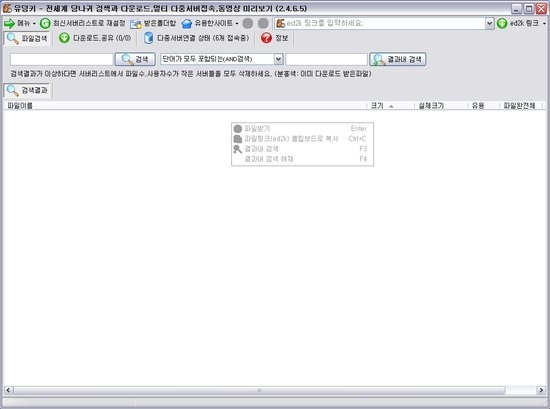Expand the ed2k link history dropdown arrow

point(489,24)
